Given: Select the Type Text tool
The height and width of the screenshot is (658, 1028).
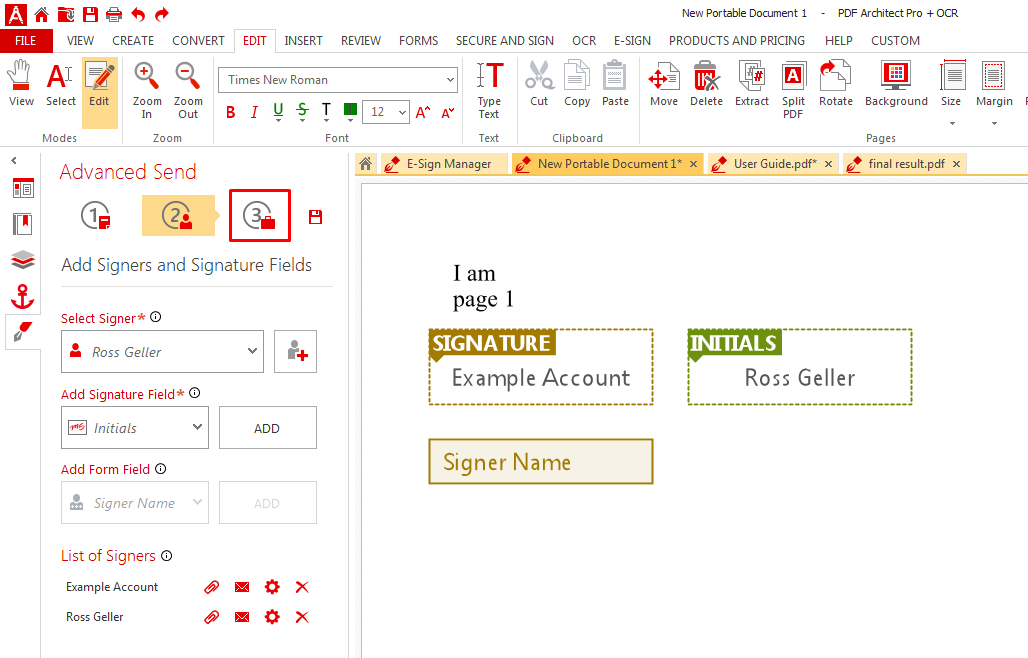Looking at the screenshot, I should (x=489, y=90).
